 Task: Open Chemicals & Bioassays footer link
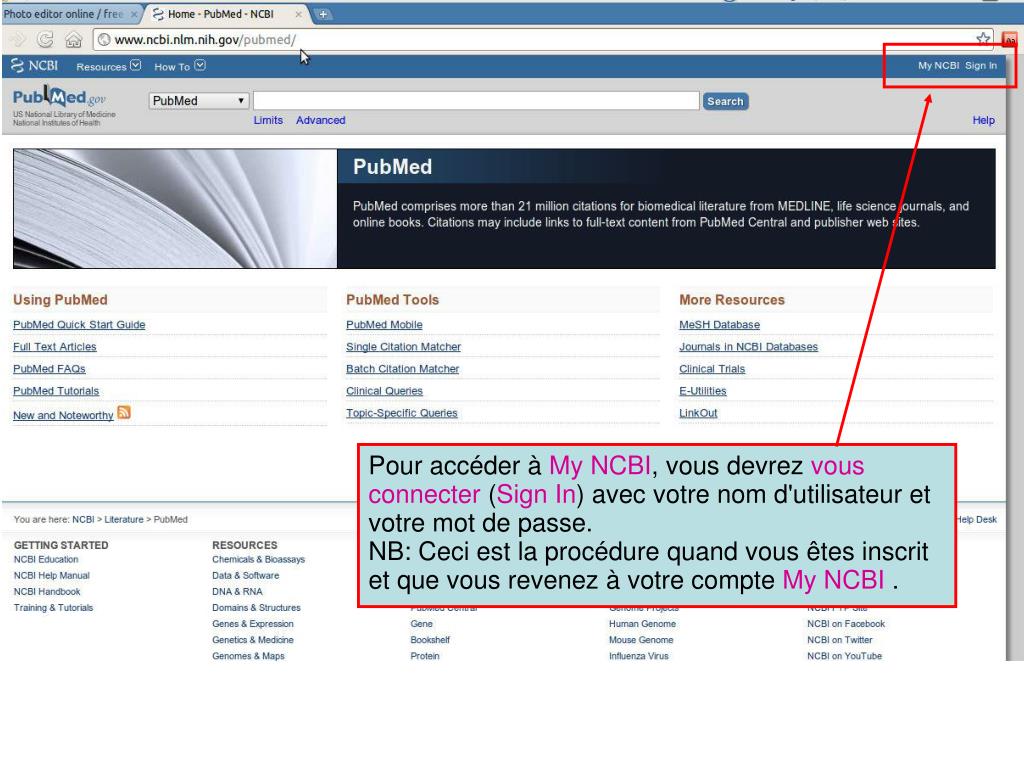pyautogui.click(x=258, y=560)
